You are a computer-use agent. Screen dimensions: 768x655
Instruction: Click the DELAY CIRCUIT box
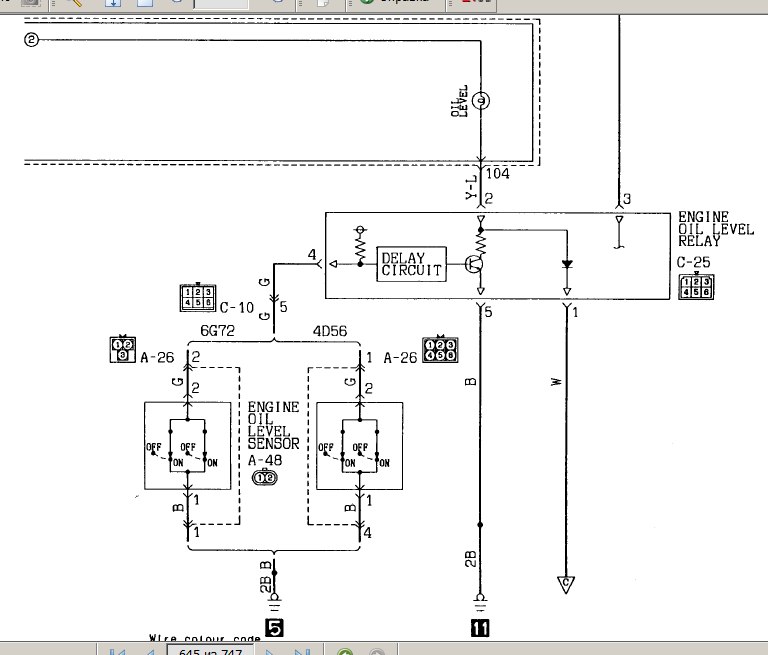tap(411, 264)
